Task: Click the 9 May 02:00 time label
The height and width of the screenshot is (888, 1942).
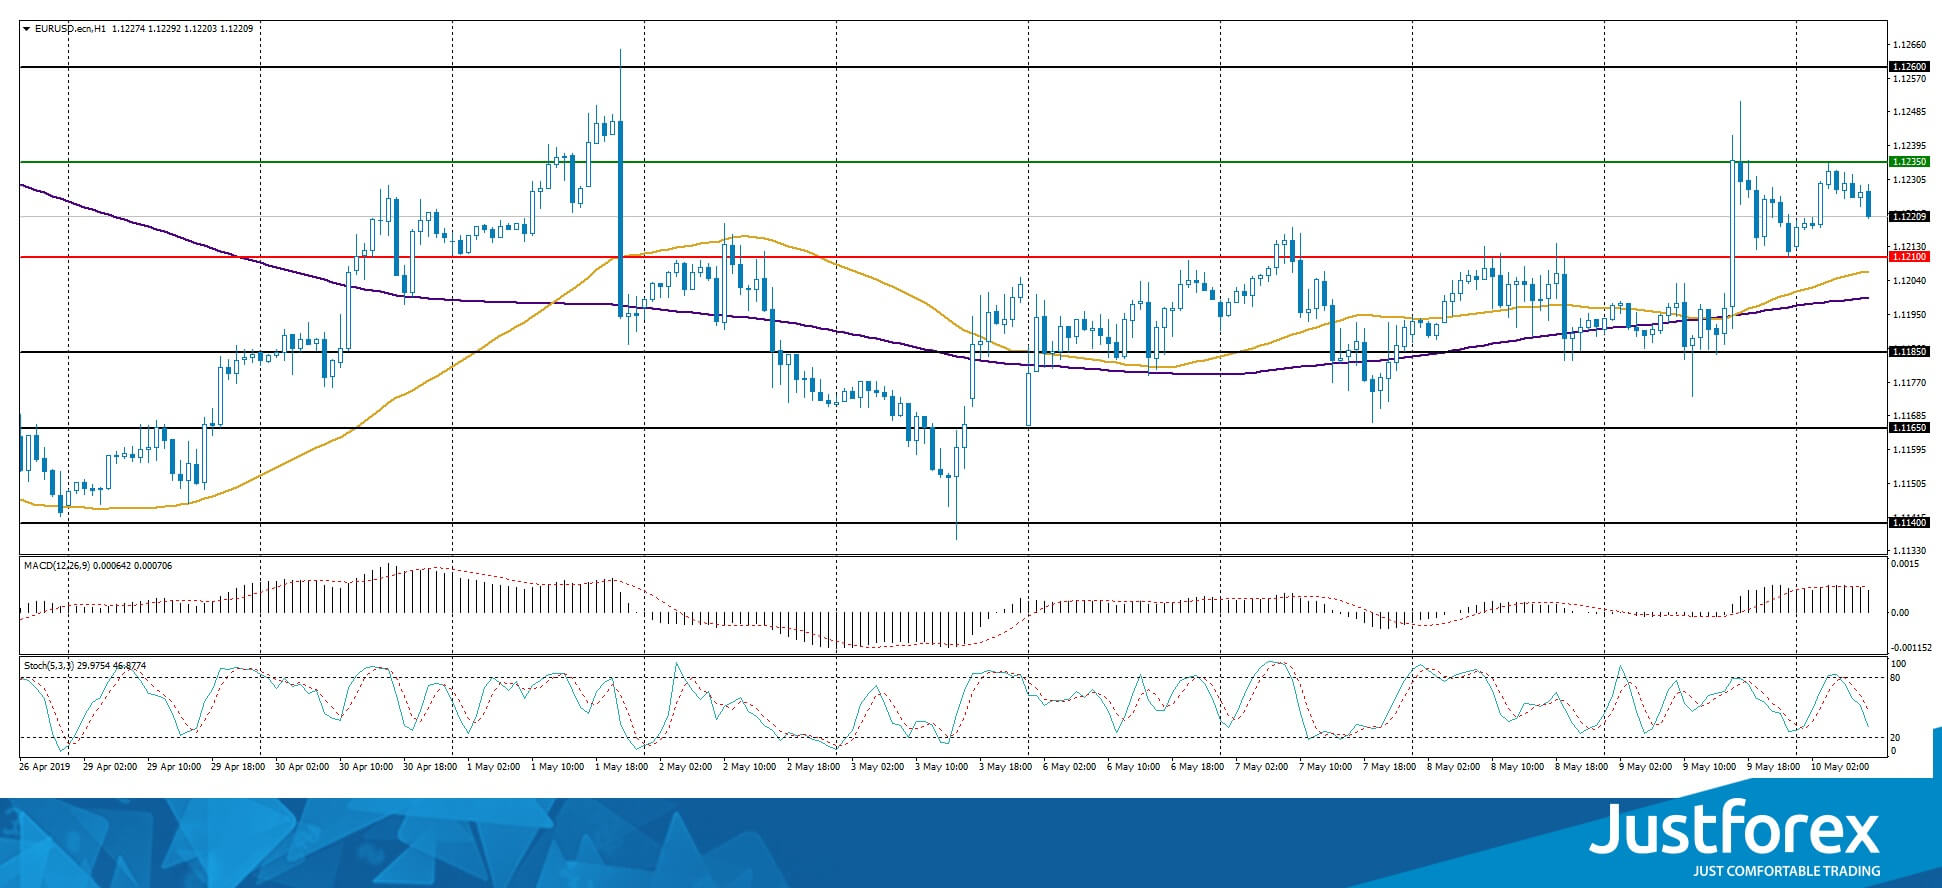Action: pos(1646,767)
